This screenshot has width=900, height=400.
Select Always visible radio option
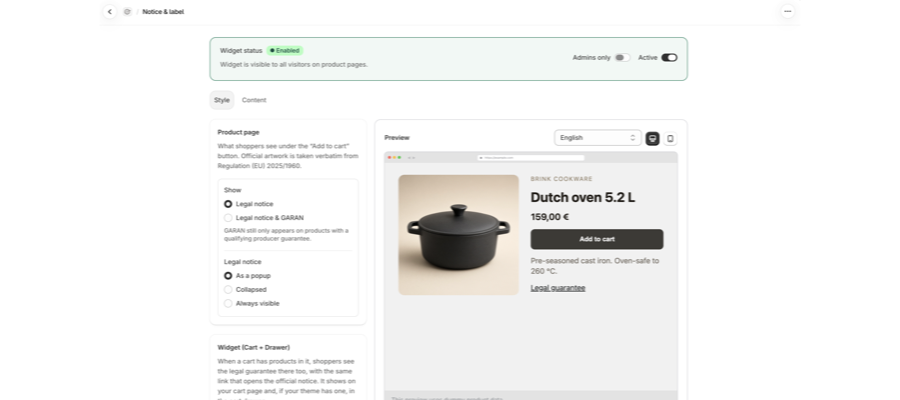[x=228, y=303]
